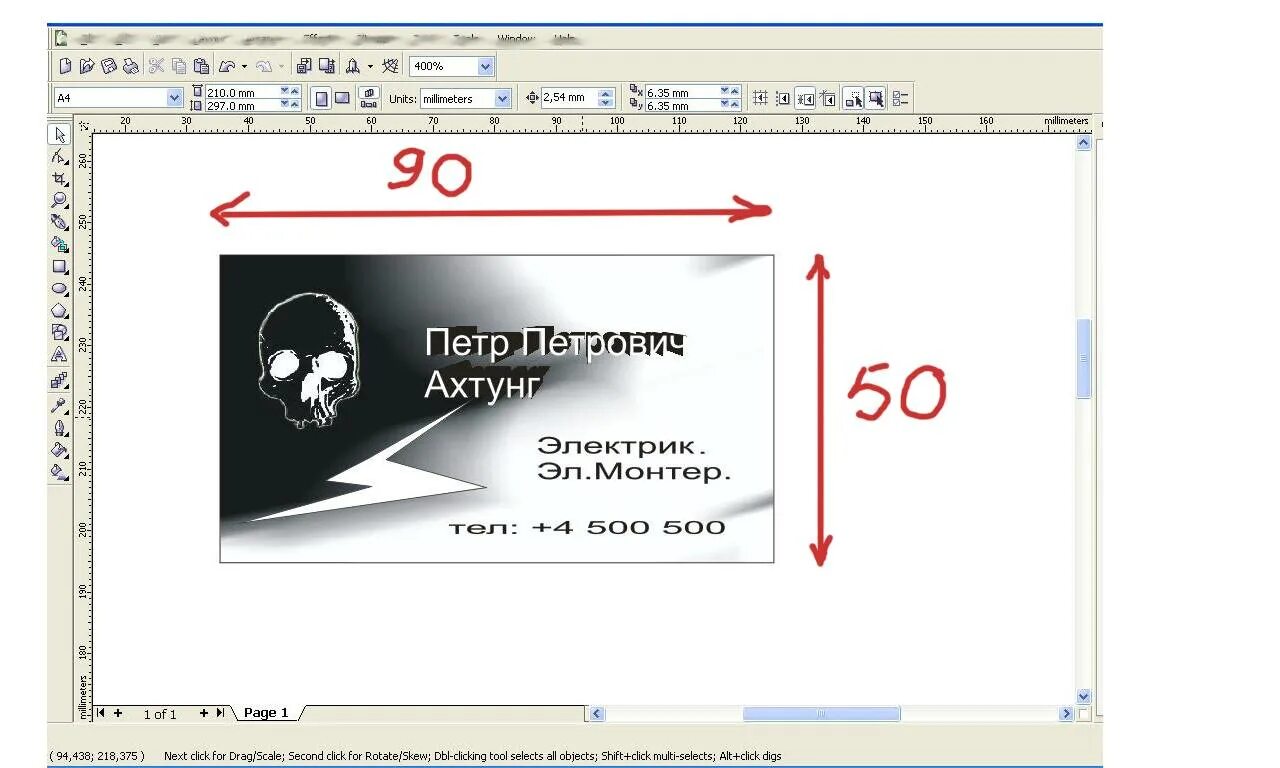Add page before current (left plus)
The width and height of the screenshot is (1280, 768).
pyautogui.click(x=118, y=713)
